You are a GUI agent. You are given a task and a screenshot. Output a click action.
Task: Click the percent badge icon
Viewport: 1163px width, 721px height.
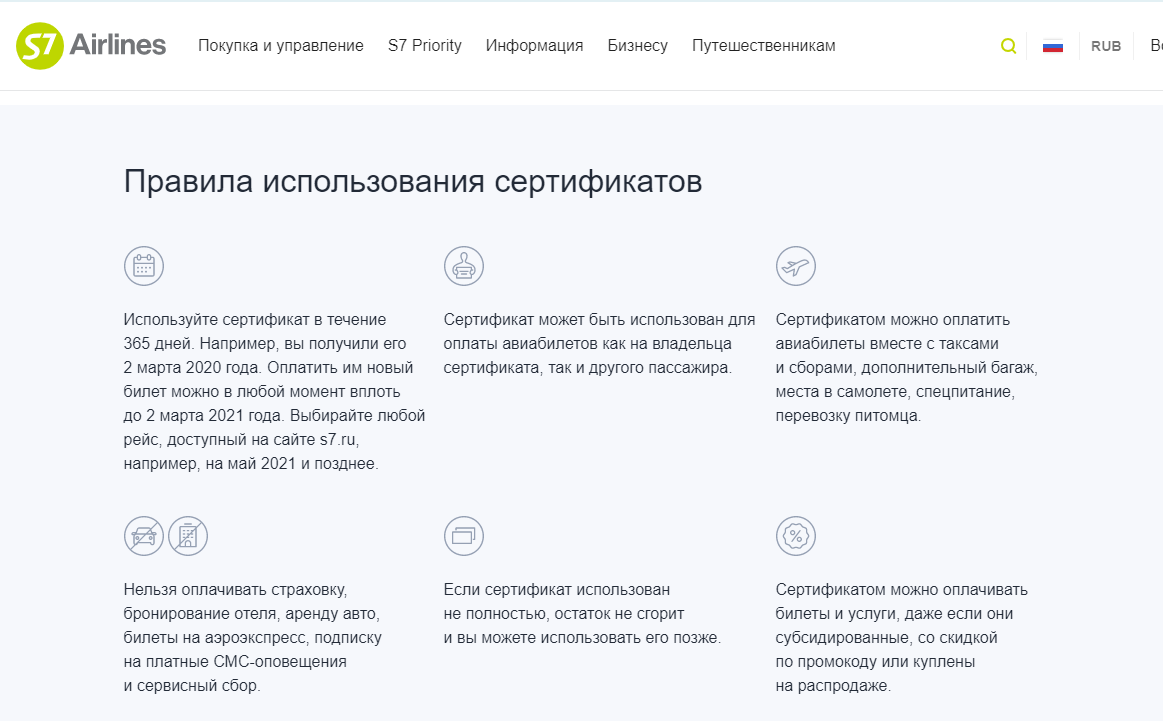coord(796,536)
